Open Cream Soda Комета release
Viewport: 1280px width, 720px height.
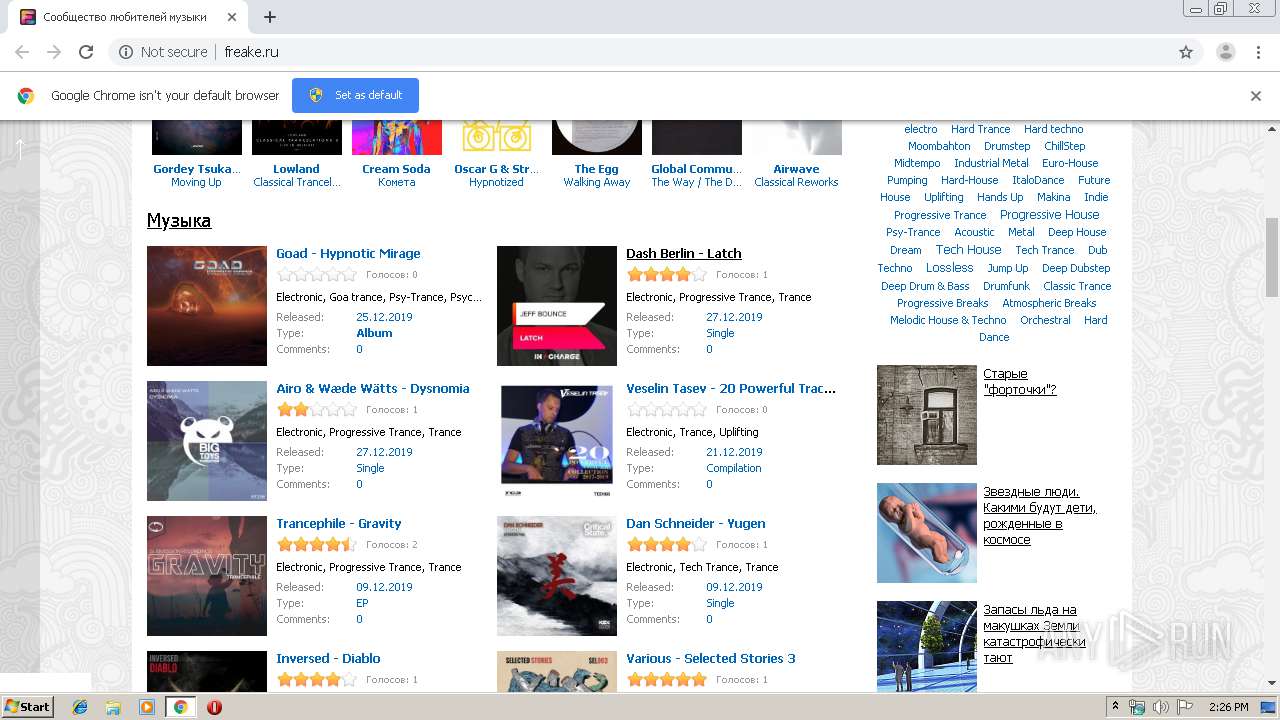(x=396, y=154)
